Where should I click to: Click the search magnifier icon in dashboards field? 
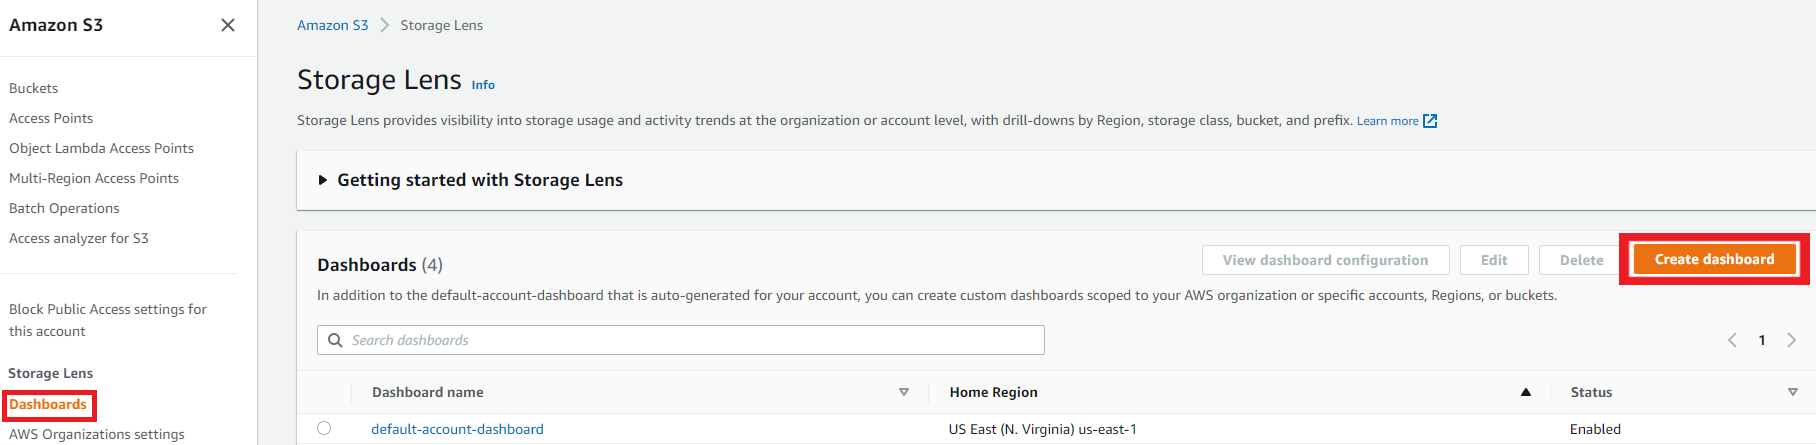pyautogui.click(x=335, y=340)
